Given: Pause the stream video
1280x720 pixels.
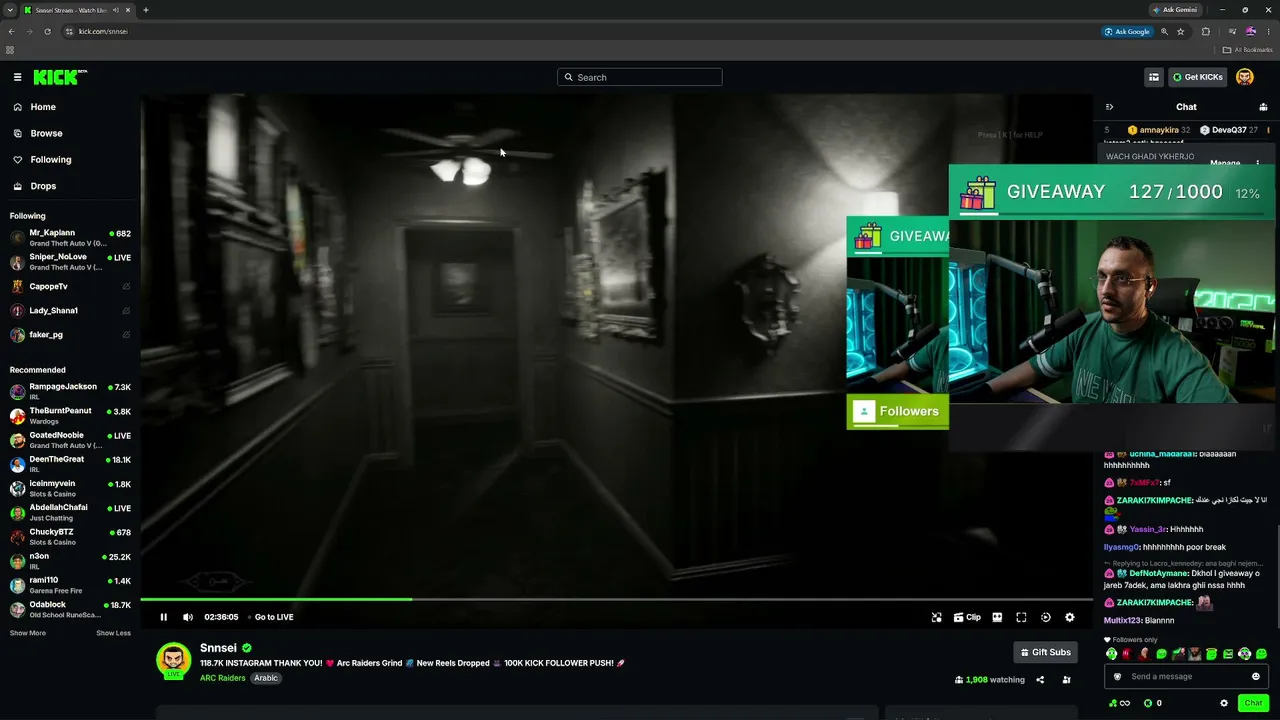Looking at the screenshot, I should tap(164, 617).
